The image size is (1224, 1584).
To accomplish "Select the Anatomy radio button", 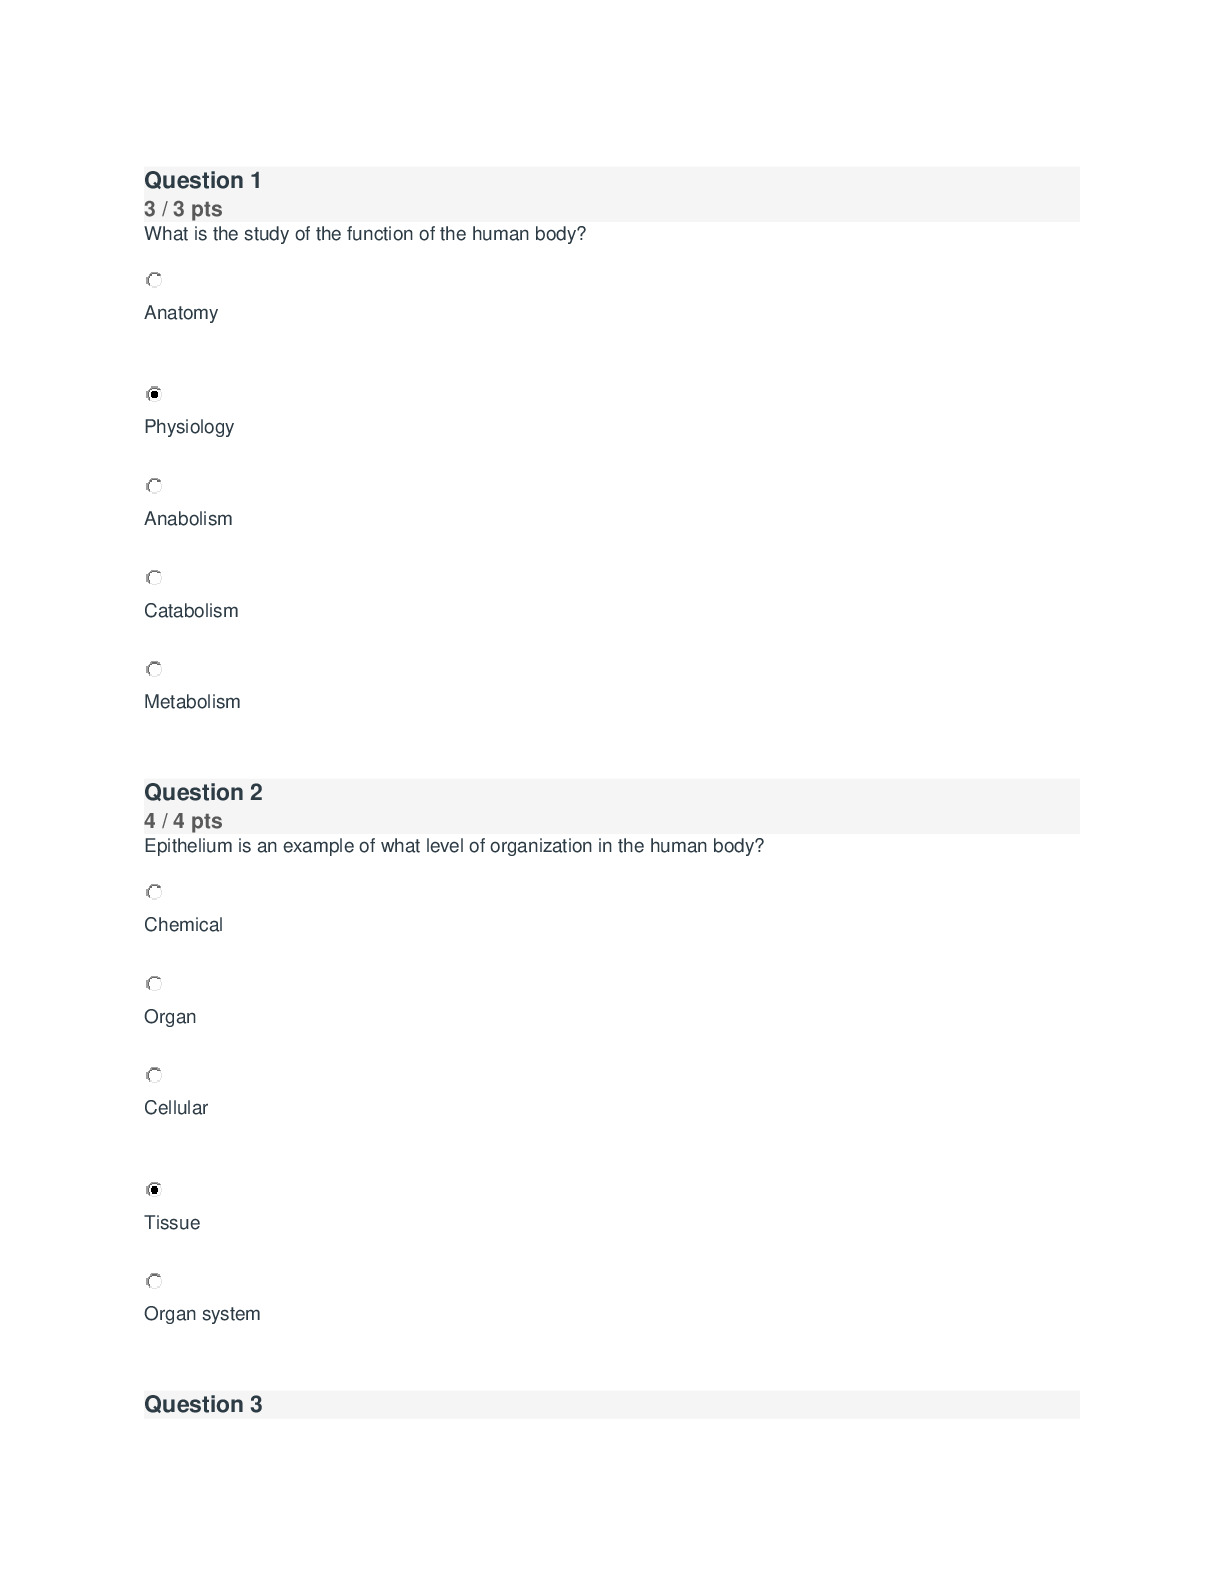I will 154,280.
